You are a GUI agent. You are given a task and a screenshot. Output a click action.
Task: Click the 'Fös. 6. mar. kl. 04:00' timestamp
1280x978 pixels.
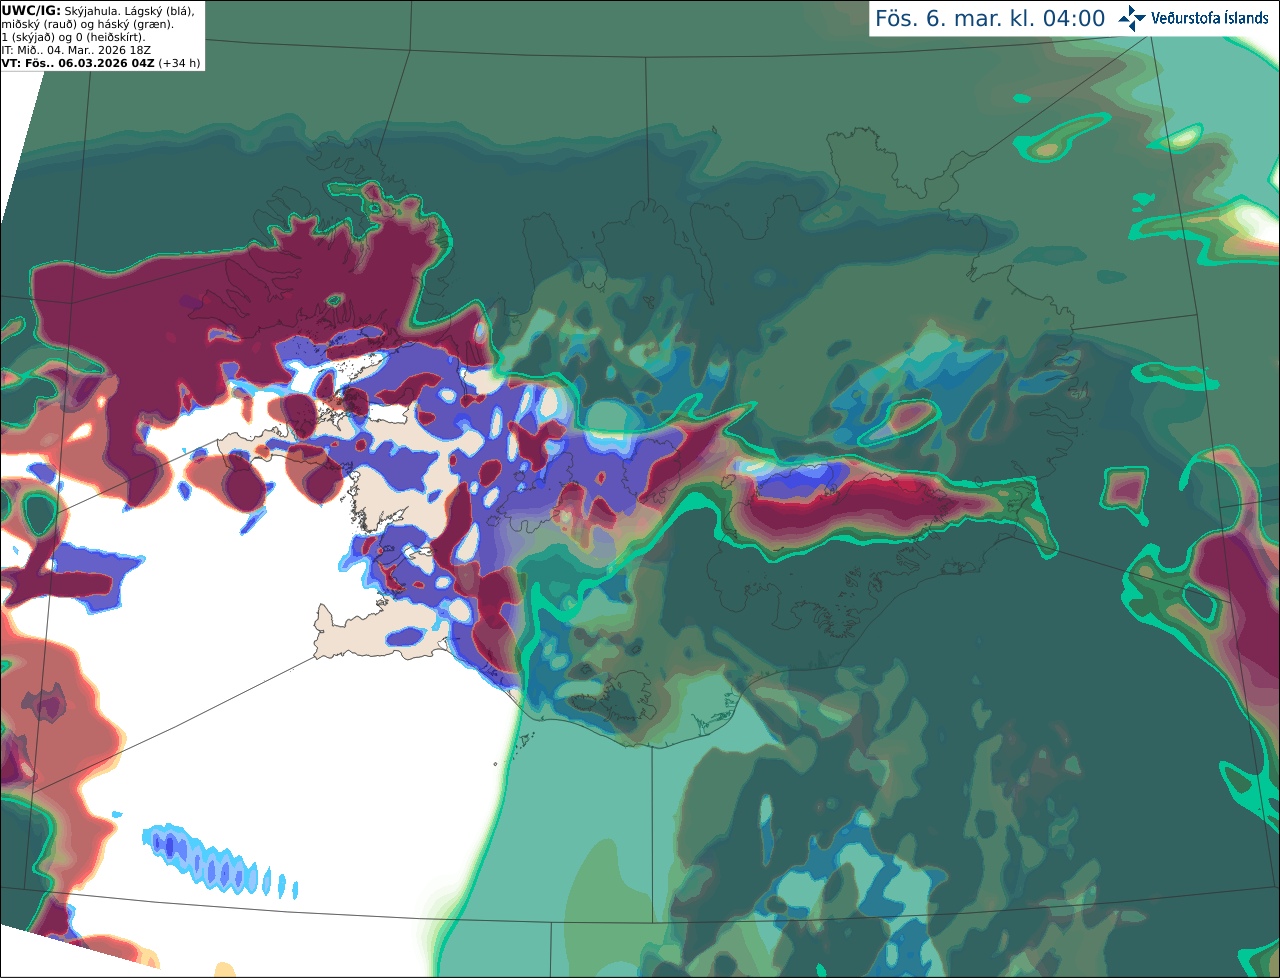tap(990, 18)
